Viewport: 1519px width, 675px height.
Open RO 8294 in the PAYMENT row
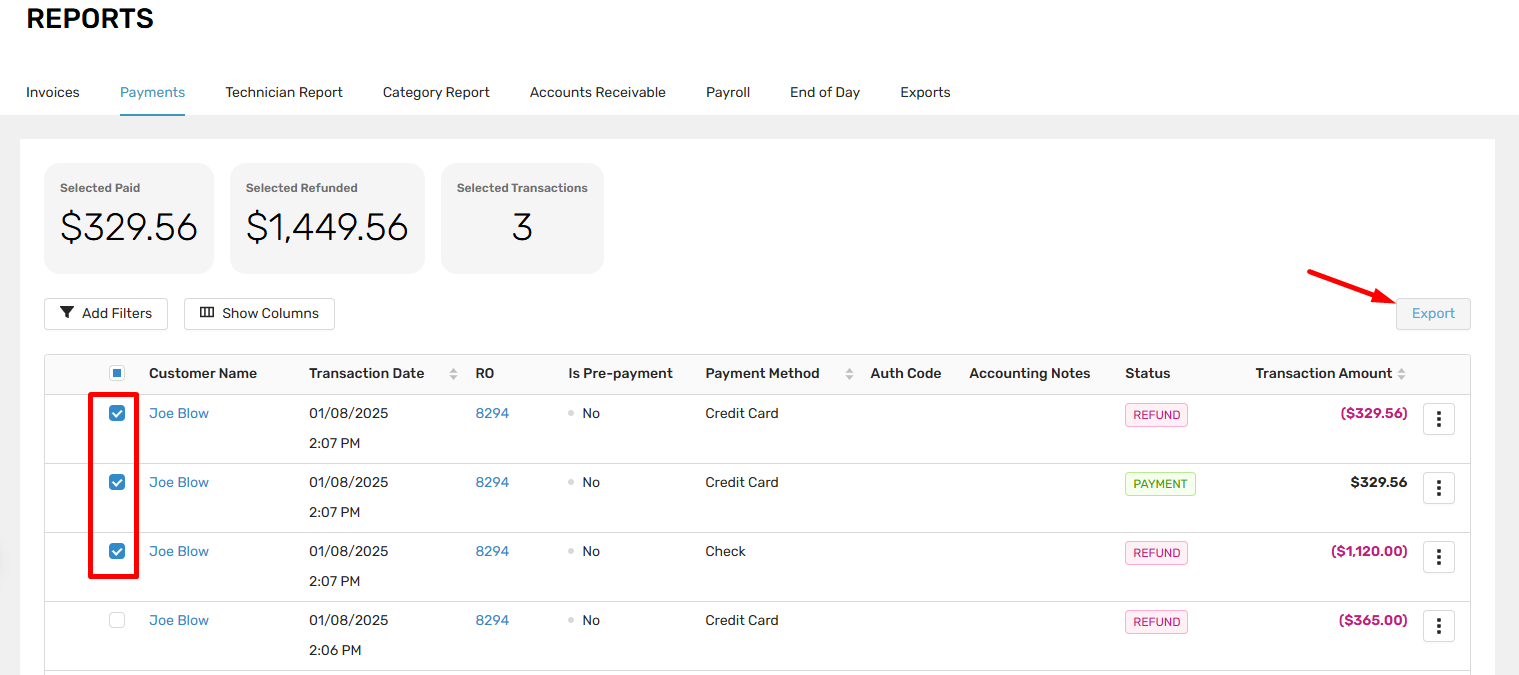click(492, 482)
